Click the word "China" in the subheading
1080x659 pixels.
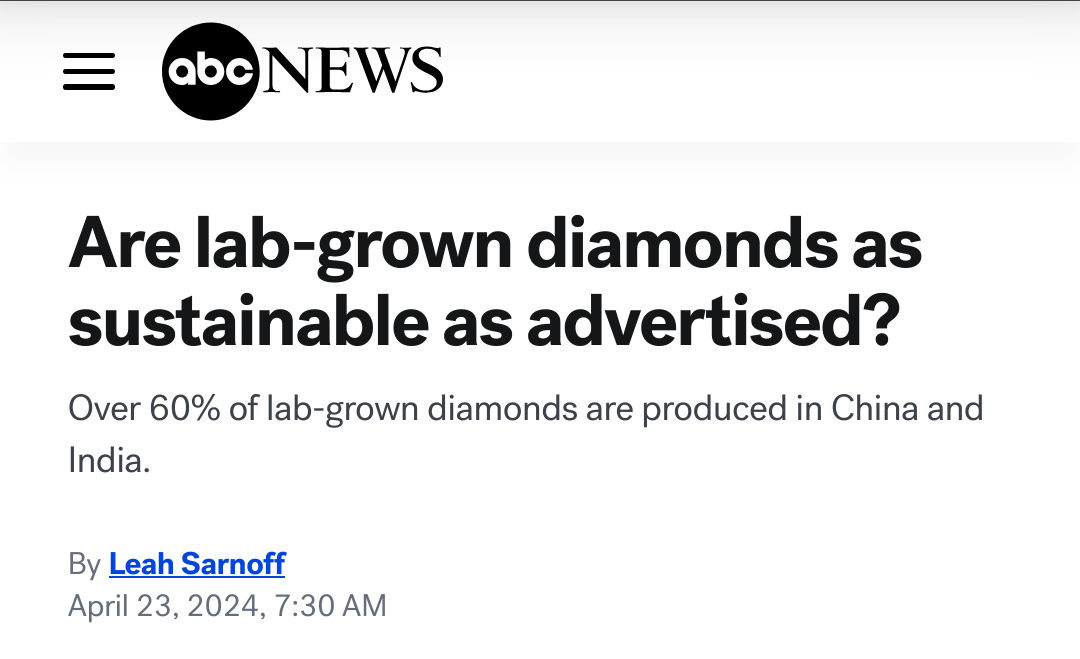click(x=874, y=408)
